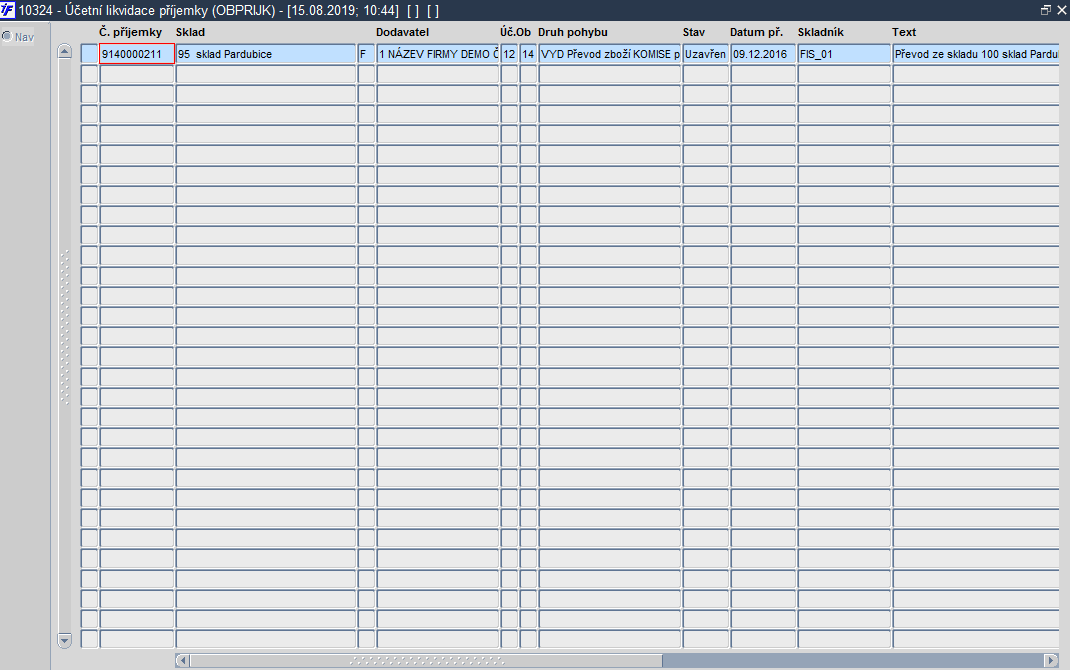Click the row selector of the first record
This screenshot has height=670, width=1070.
89,54
